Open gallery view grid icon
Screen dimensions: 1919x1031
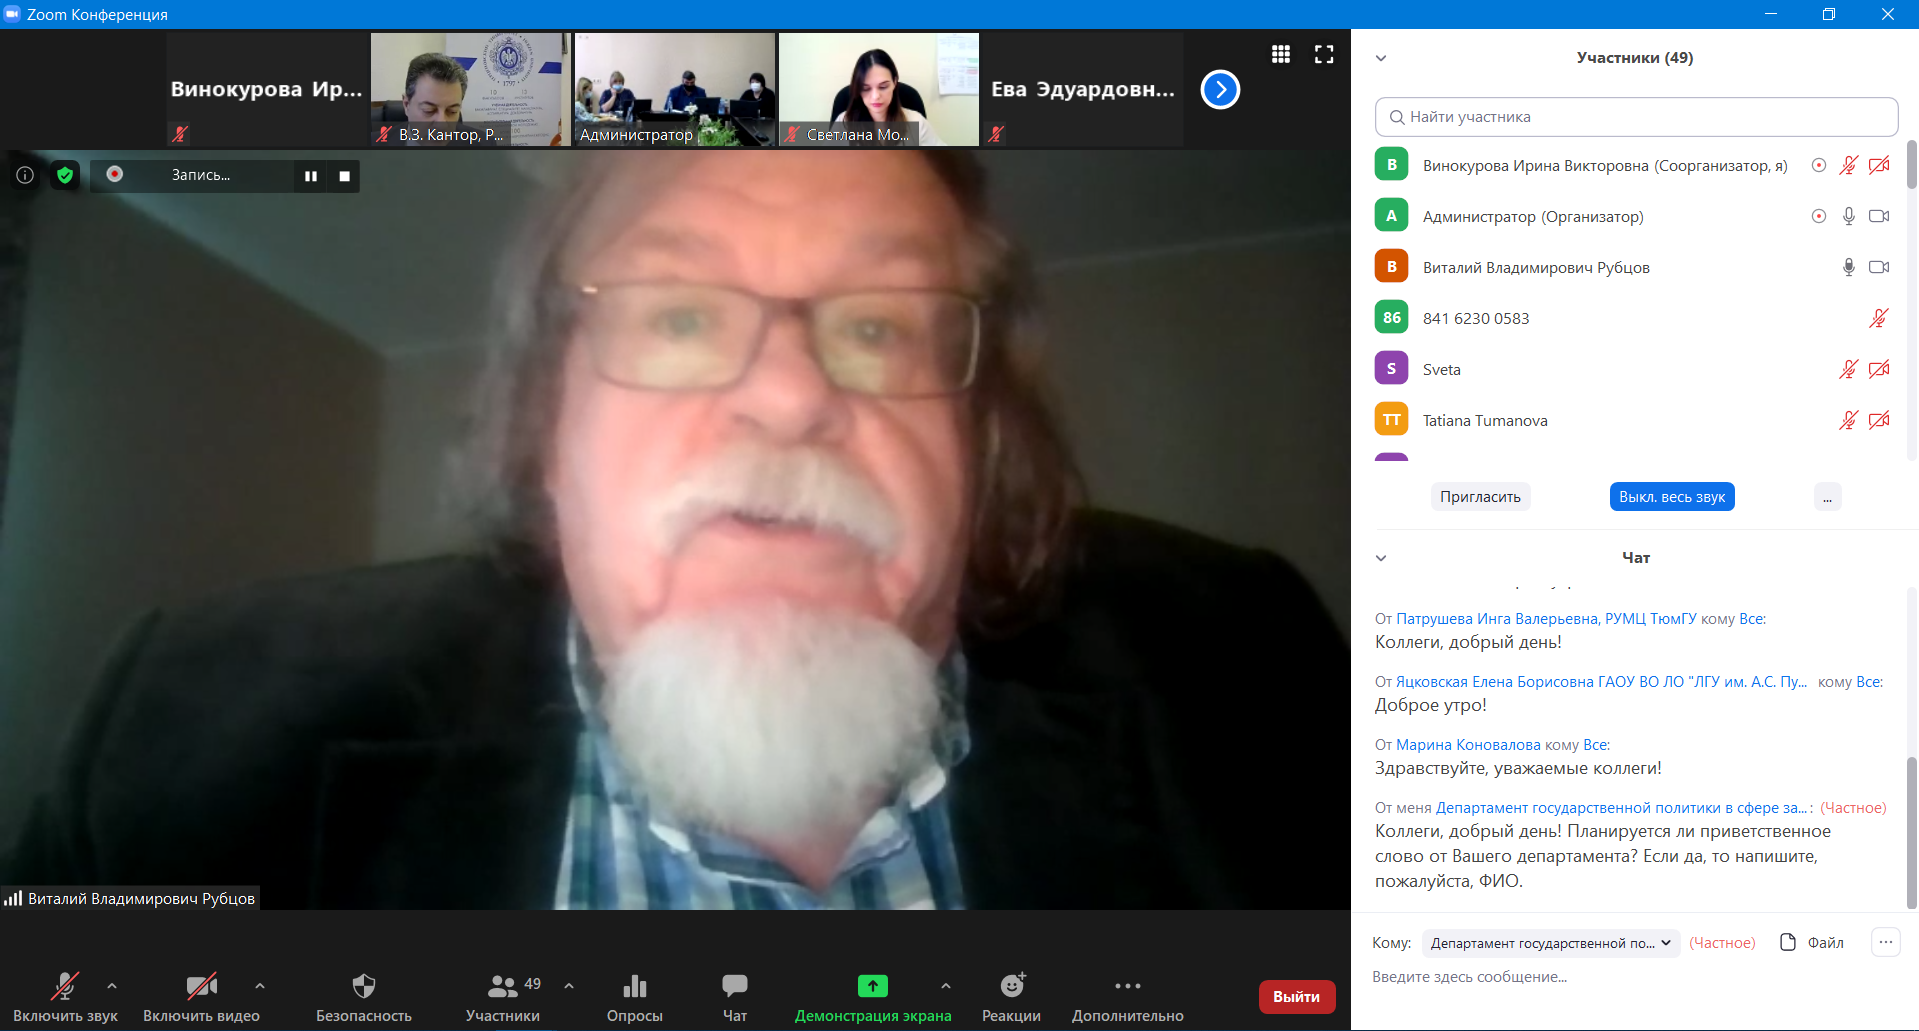pos(1280,55)
